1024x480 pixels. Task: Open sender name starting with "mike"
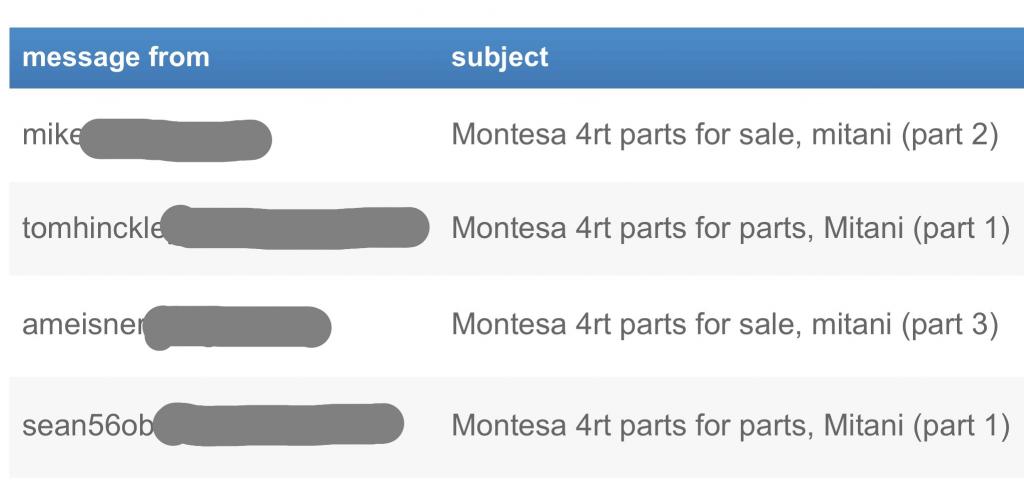tap(50, 135)
